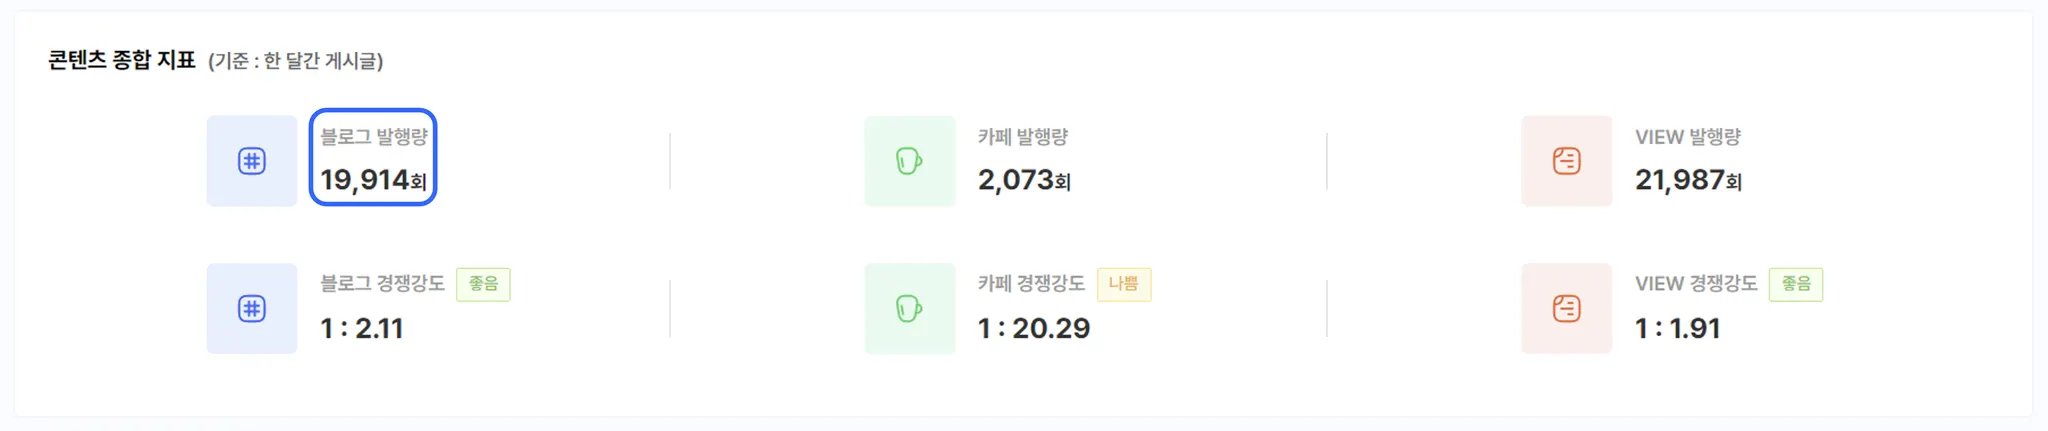Screen dimensions: 2048x431
Task: Click the note icon beside VIEW 경쟁강도
Action: point(1567,308)
